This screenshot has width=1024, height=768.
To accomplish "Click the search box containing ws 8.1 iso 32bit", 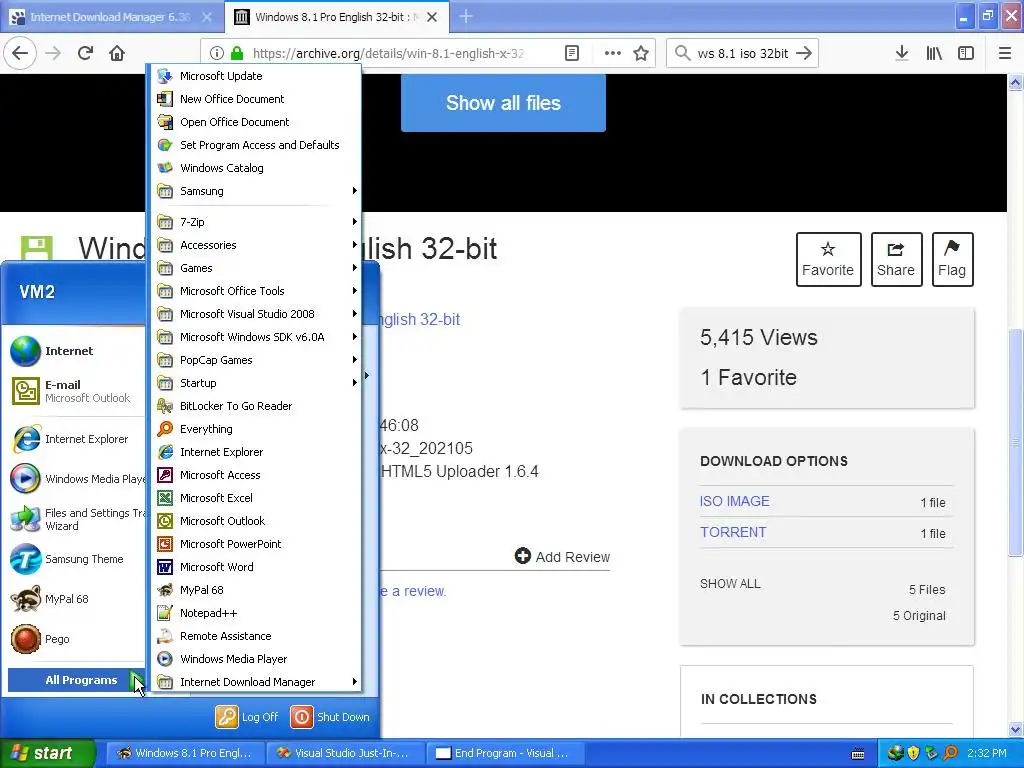I will [743, 54].
